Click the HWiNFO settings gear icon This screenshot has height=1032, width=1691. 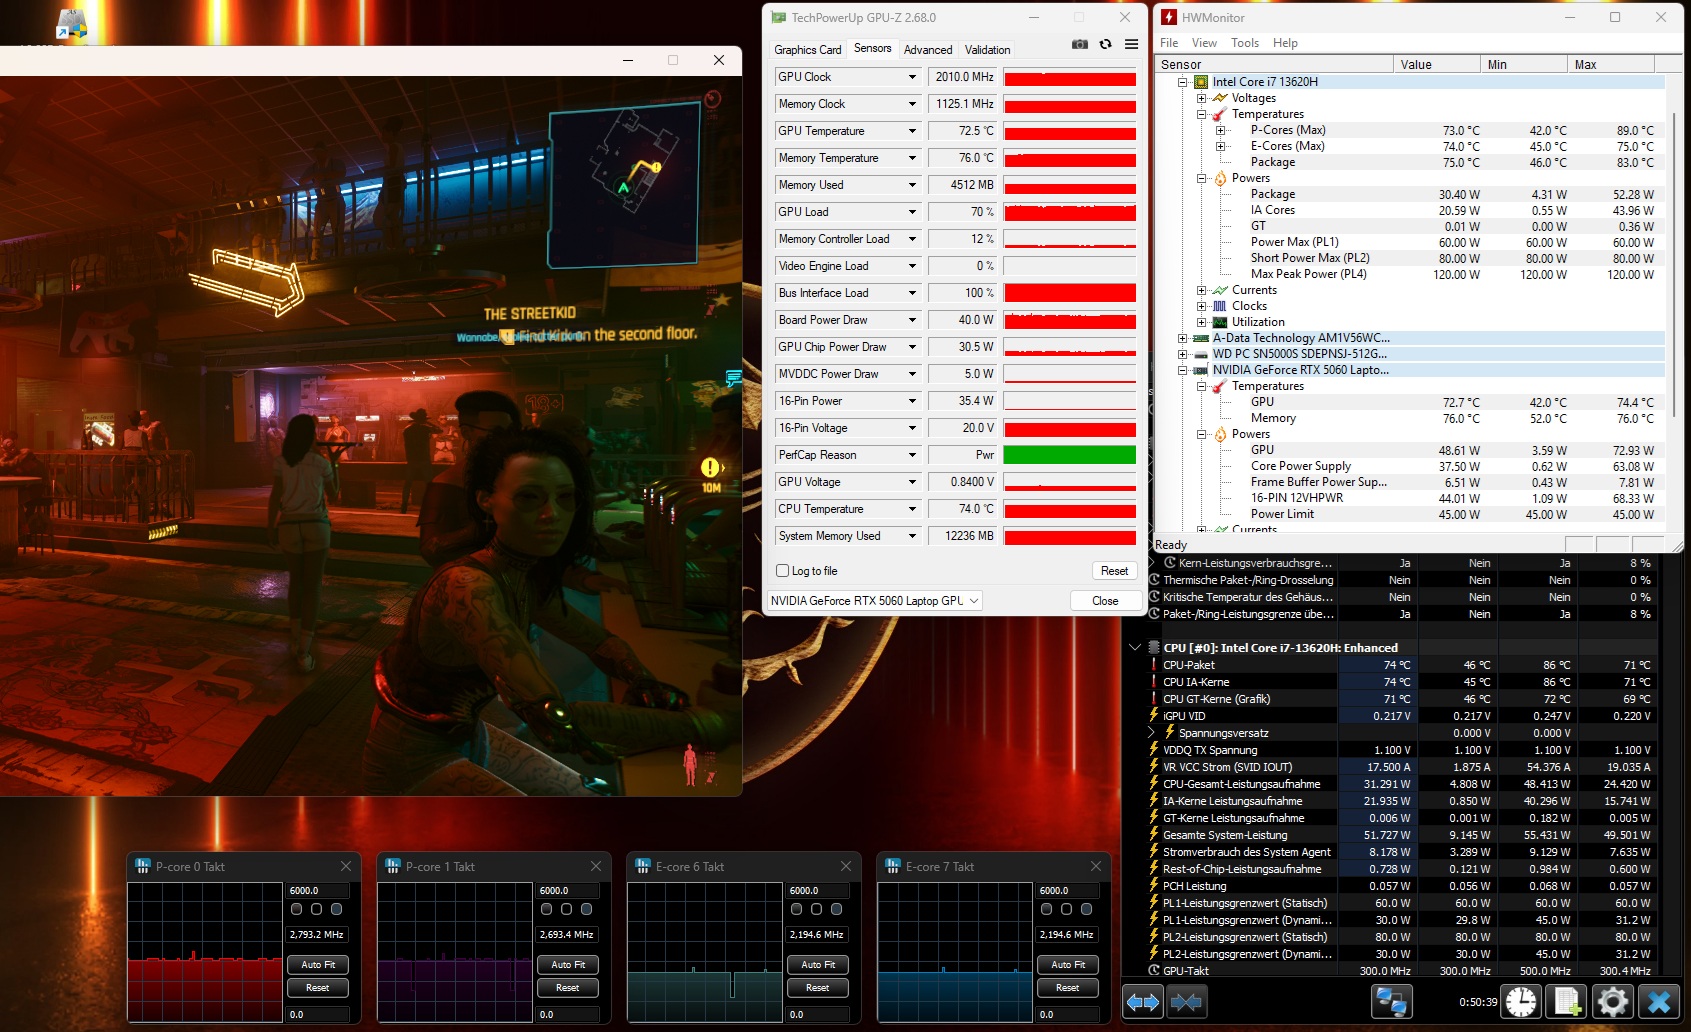pos(1612,1001)
